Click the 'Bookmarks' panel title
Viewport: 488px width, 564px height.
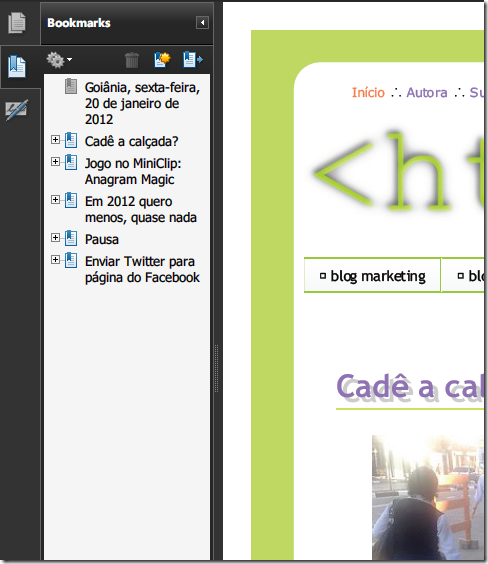[79, 23]
